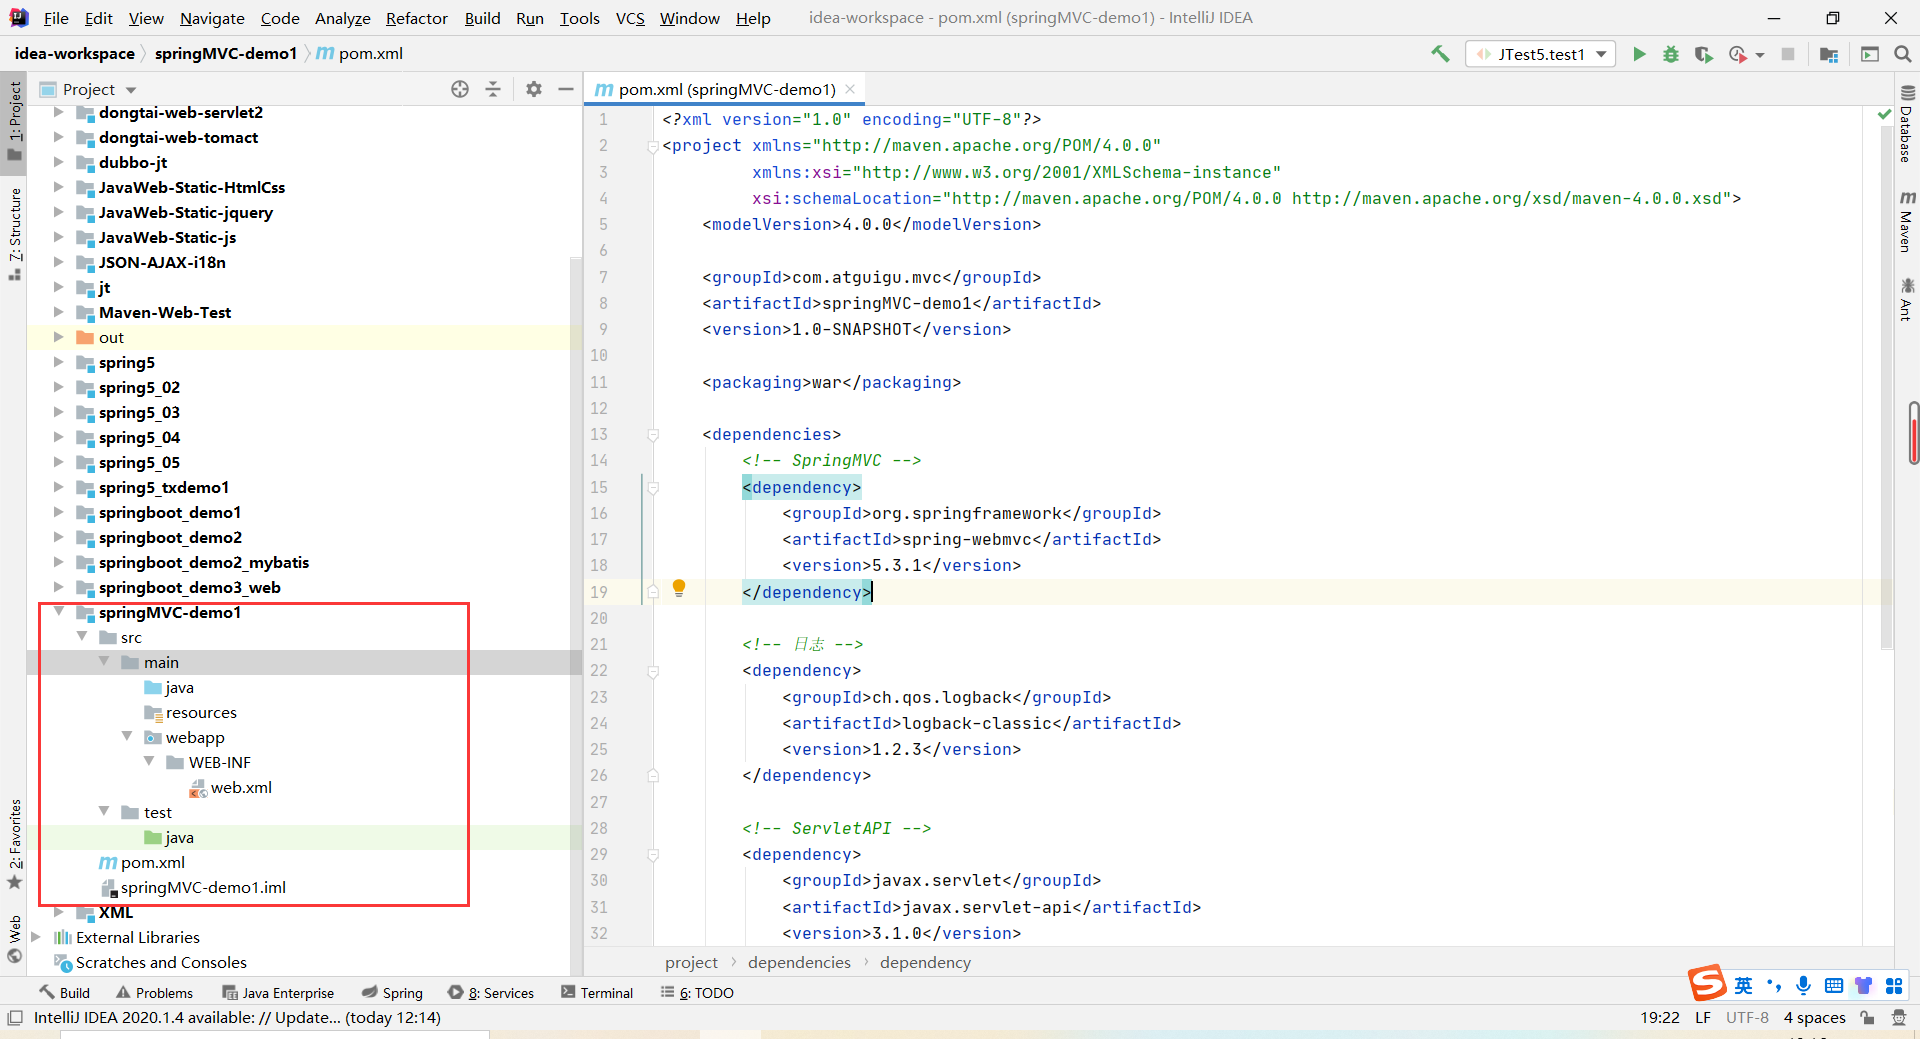
Task: Close the pom.xml editor tab
Action: [x=850, y=89]
